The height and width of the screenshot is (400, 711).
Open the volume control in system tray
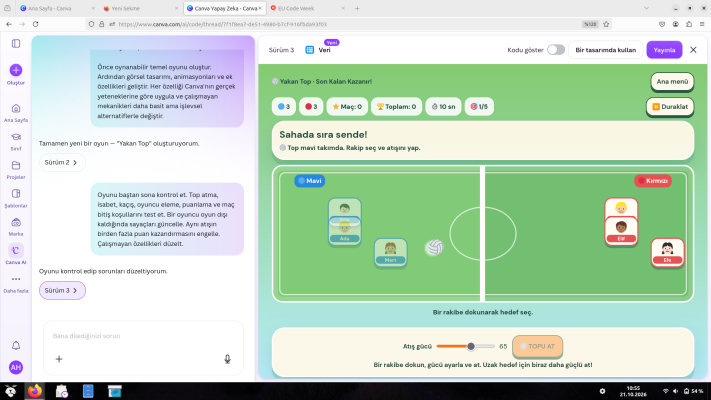point(675,391)
